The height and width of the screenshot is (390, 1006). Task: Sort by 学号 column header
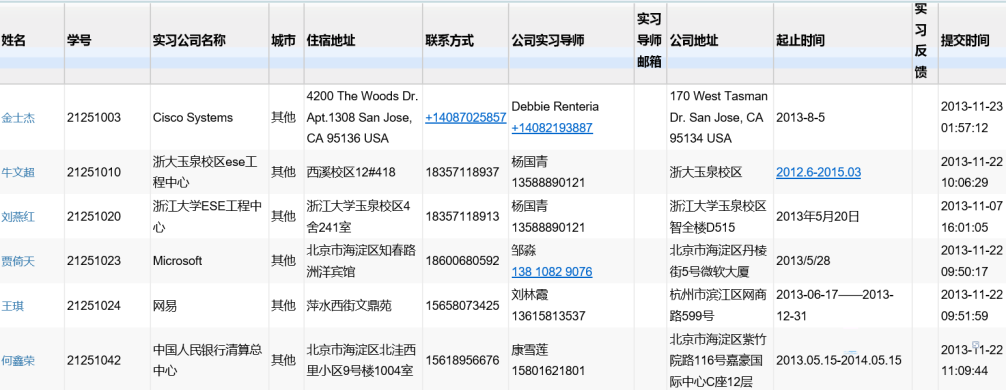(79, 40)
